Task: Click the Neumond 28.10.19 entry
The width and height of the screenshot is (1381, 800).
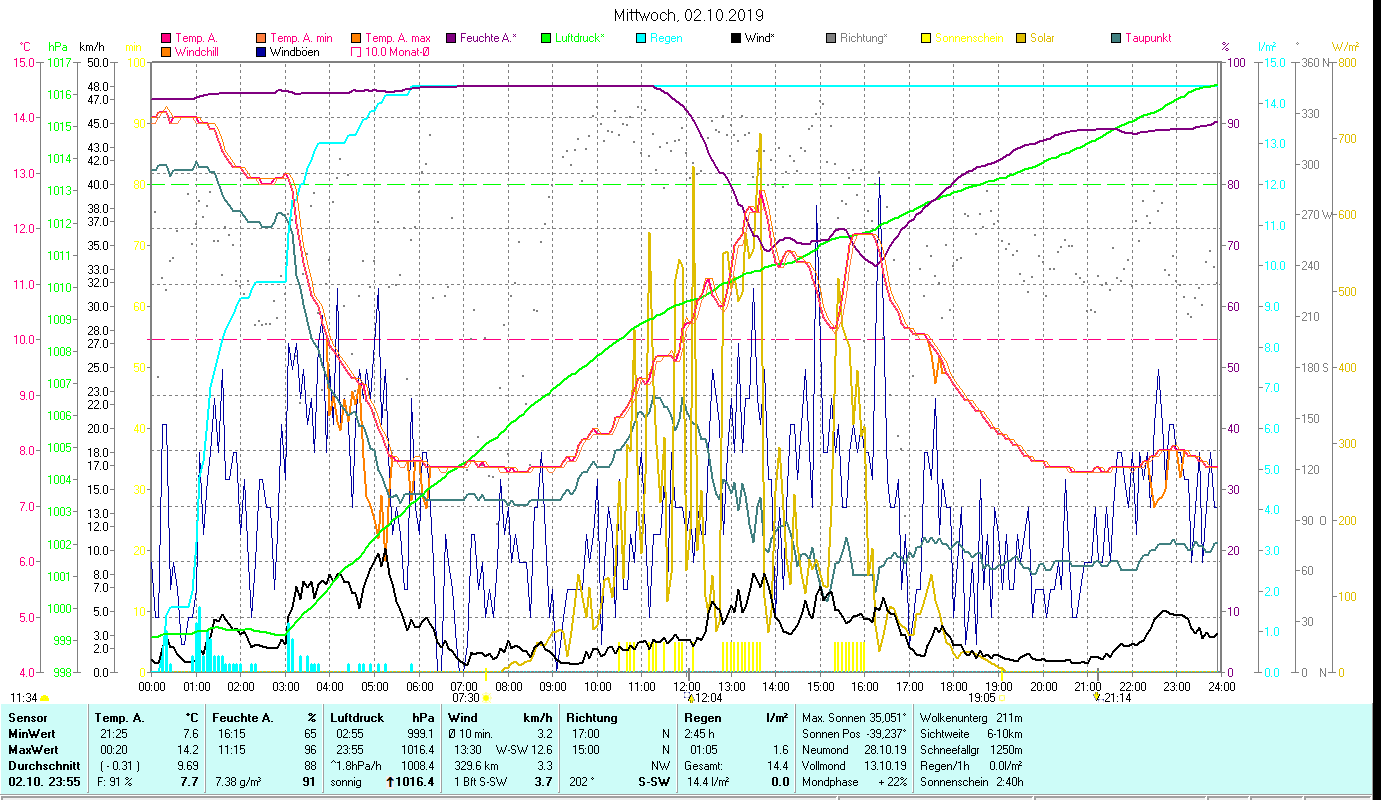Action: coord(854,750)
